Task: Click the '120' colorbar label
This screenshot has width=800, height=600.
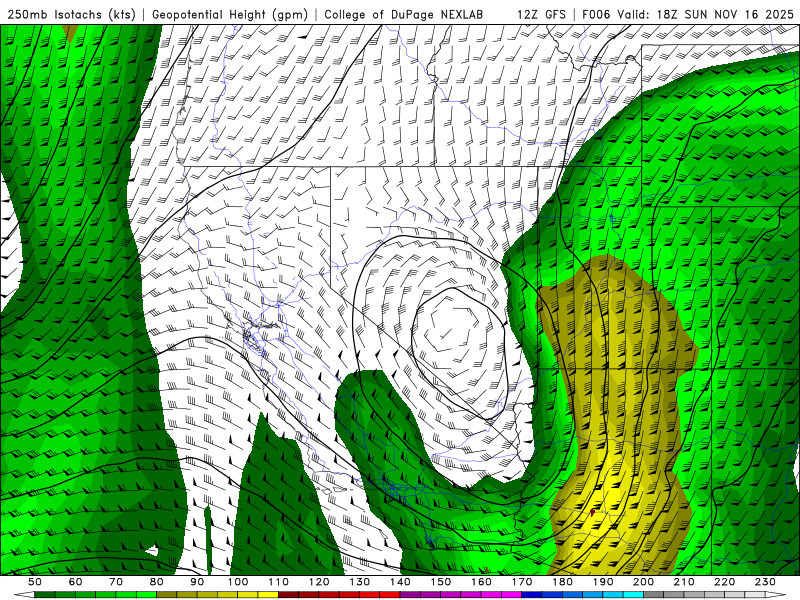Action: coord(319,582)
